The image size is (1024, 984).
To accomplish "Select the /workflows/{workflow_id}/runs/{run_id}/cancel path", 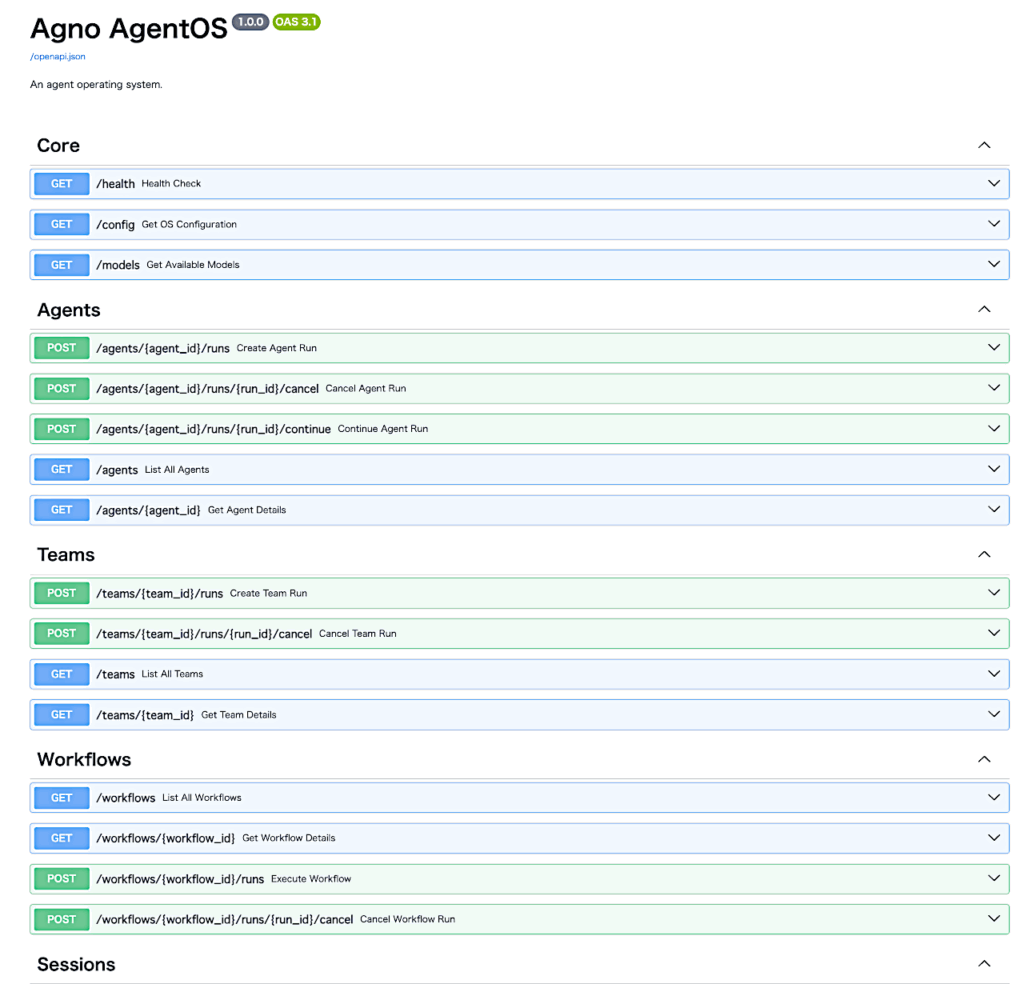I will (x=225, y=919).
